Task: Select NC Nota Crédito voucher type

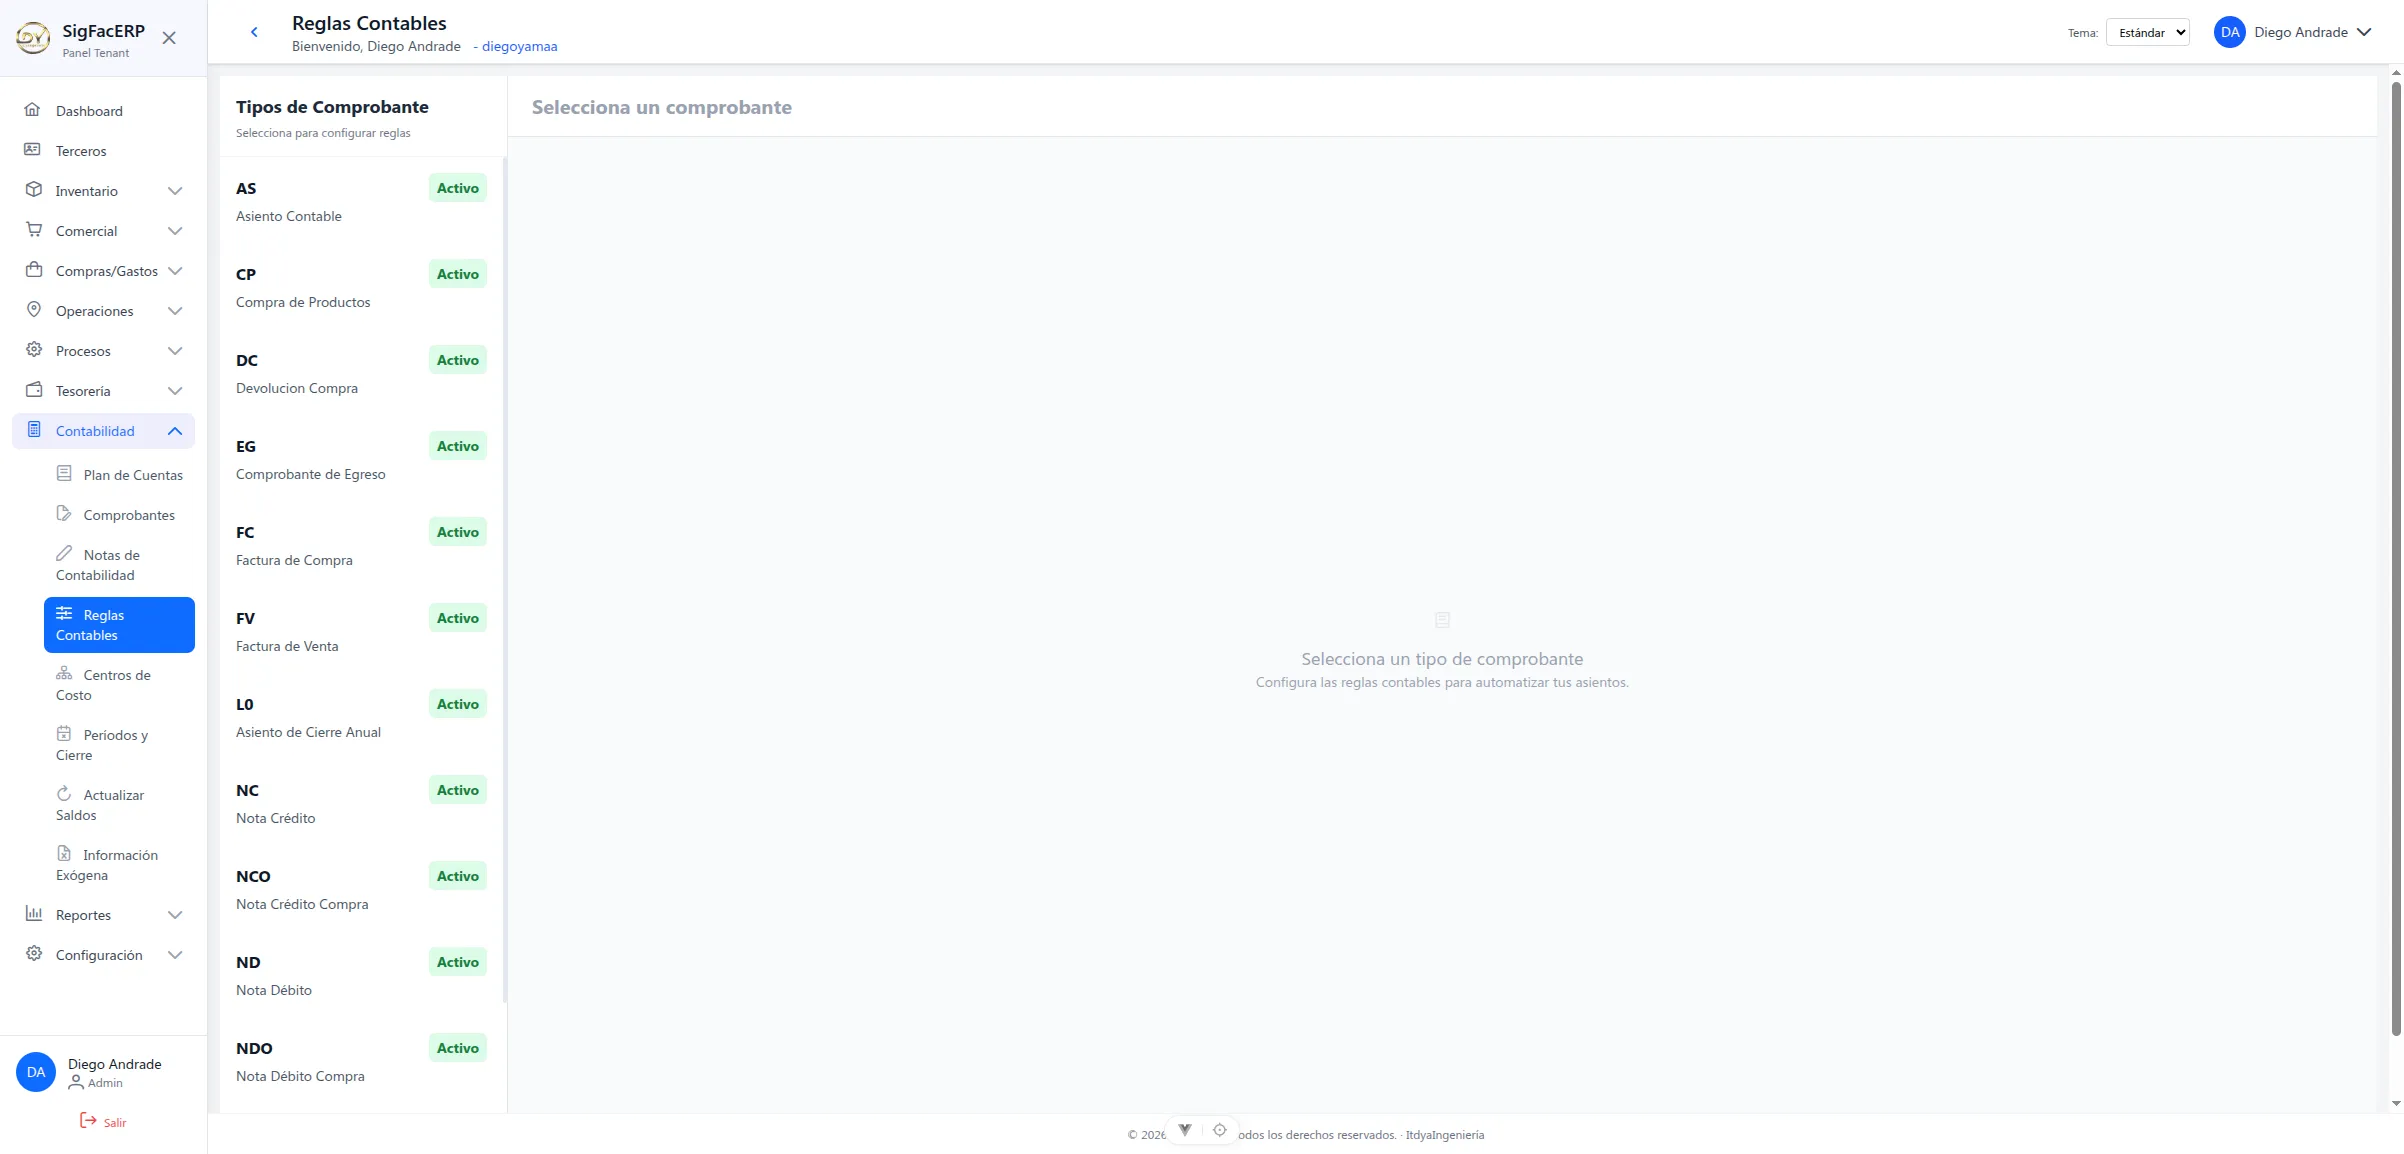Action: tap(361, 803)
